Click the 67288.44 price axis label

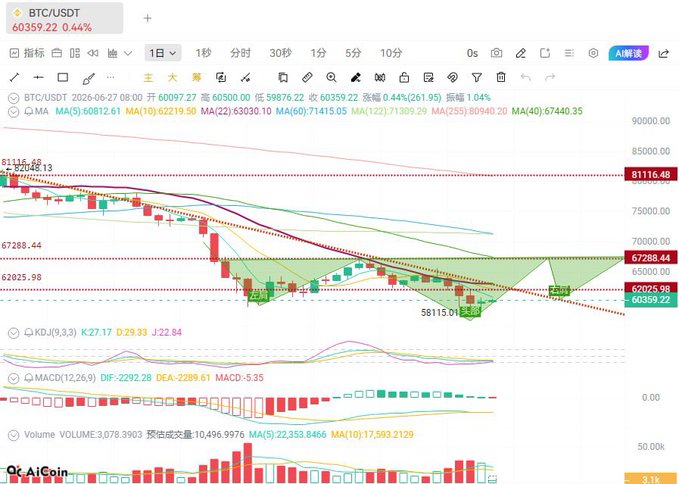pyautogui.click(x=650, y=258)
